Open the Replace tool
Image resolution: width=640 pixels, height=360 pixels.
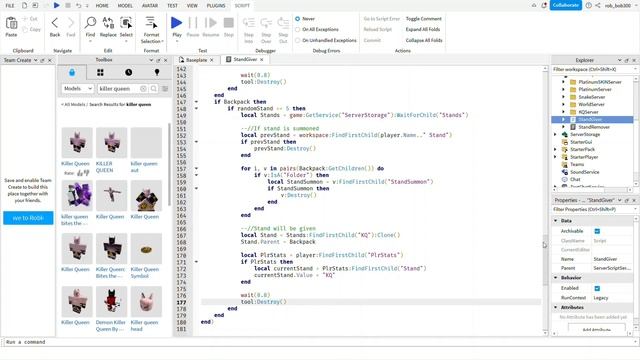[108, 23]
